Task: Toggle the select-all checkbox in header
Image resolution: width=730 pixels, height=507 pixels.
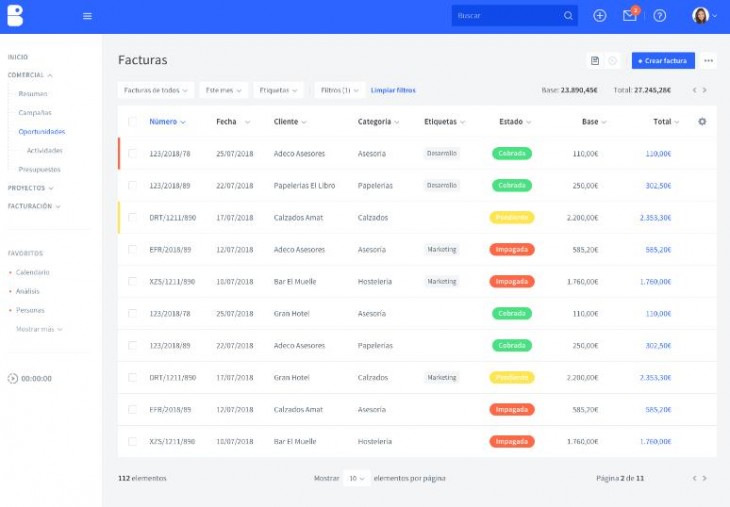Action: pyautogui.click(x=132, y=122)
